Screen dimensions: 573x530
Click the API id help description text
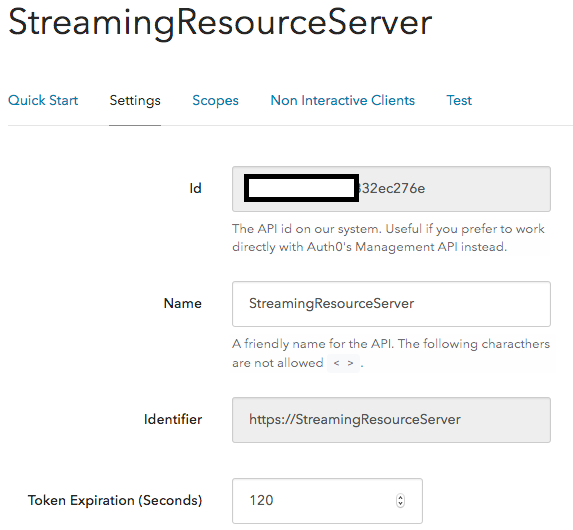pos(388,238)
